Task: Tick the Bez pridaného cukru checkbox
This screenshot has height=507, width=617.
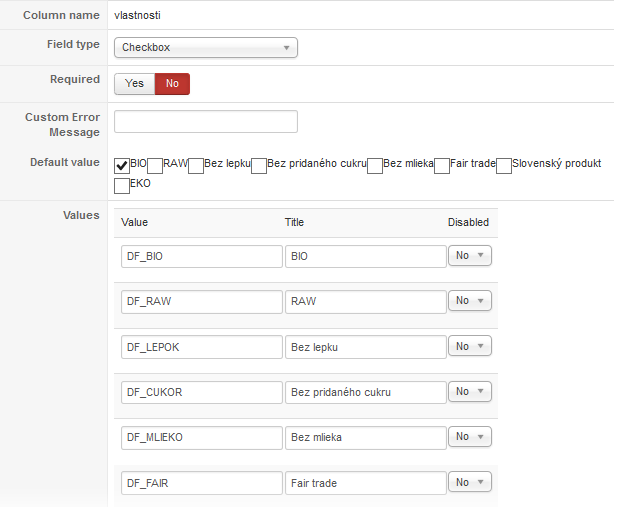Action: [259, 165]
